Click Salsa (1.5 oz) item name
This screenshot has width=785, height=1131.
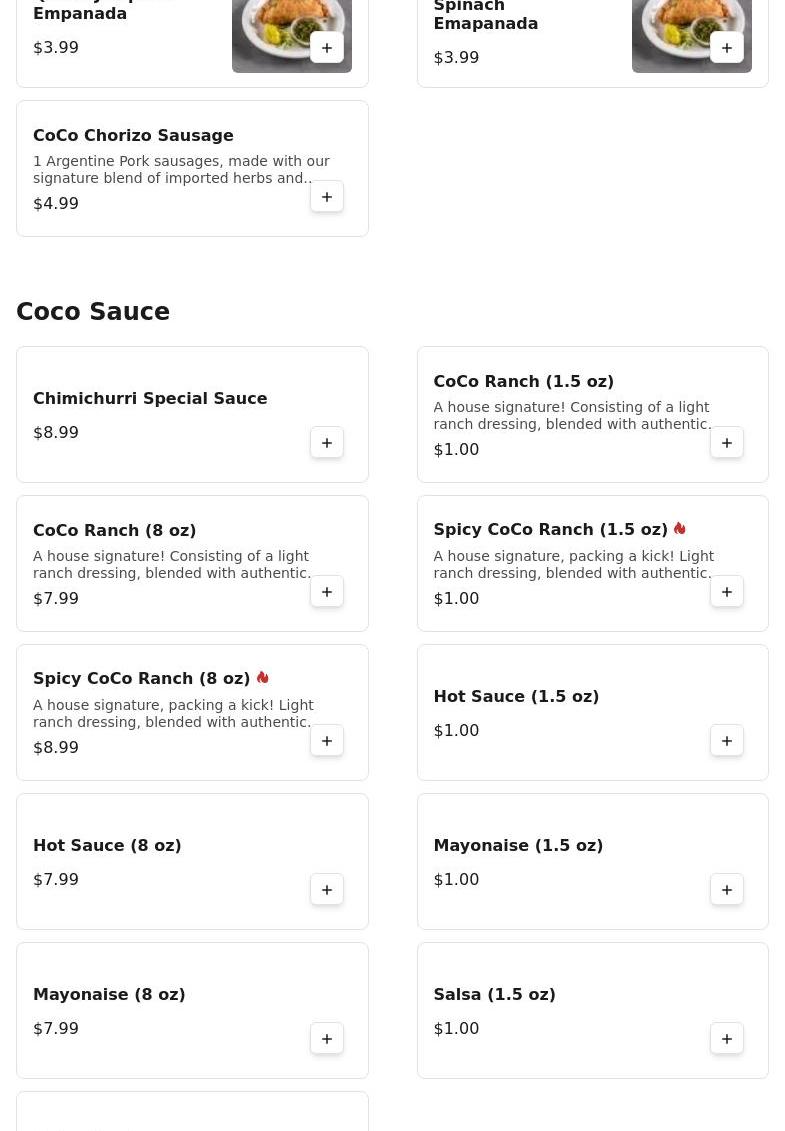494,994
